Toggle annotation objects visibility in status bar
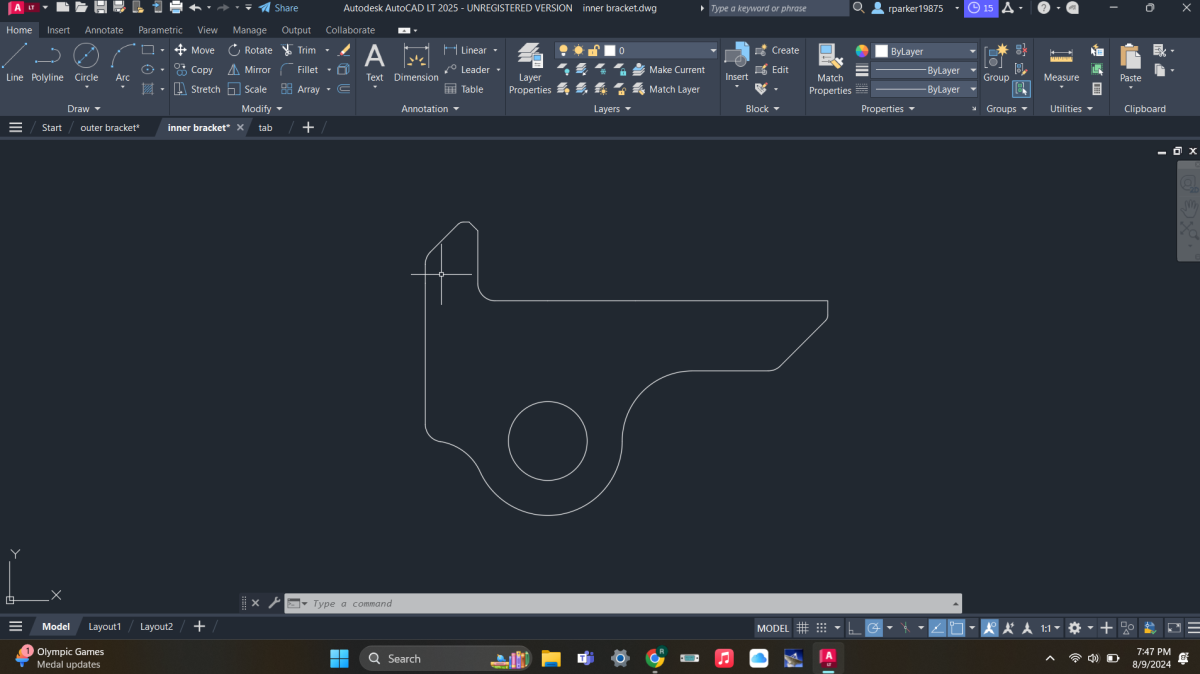This screenshot has height=674, width=1200. tap(989, 628)
